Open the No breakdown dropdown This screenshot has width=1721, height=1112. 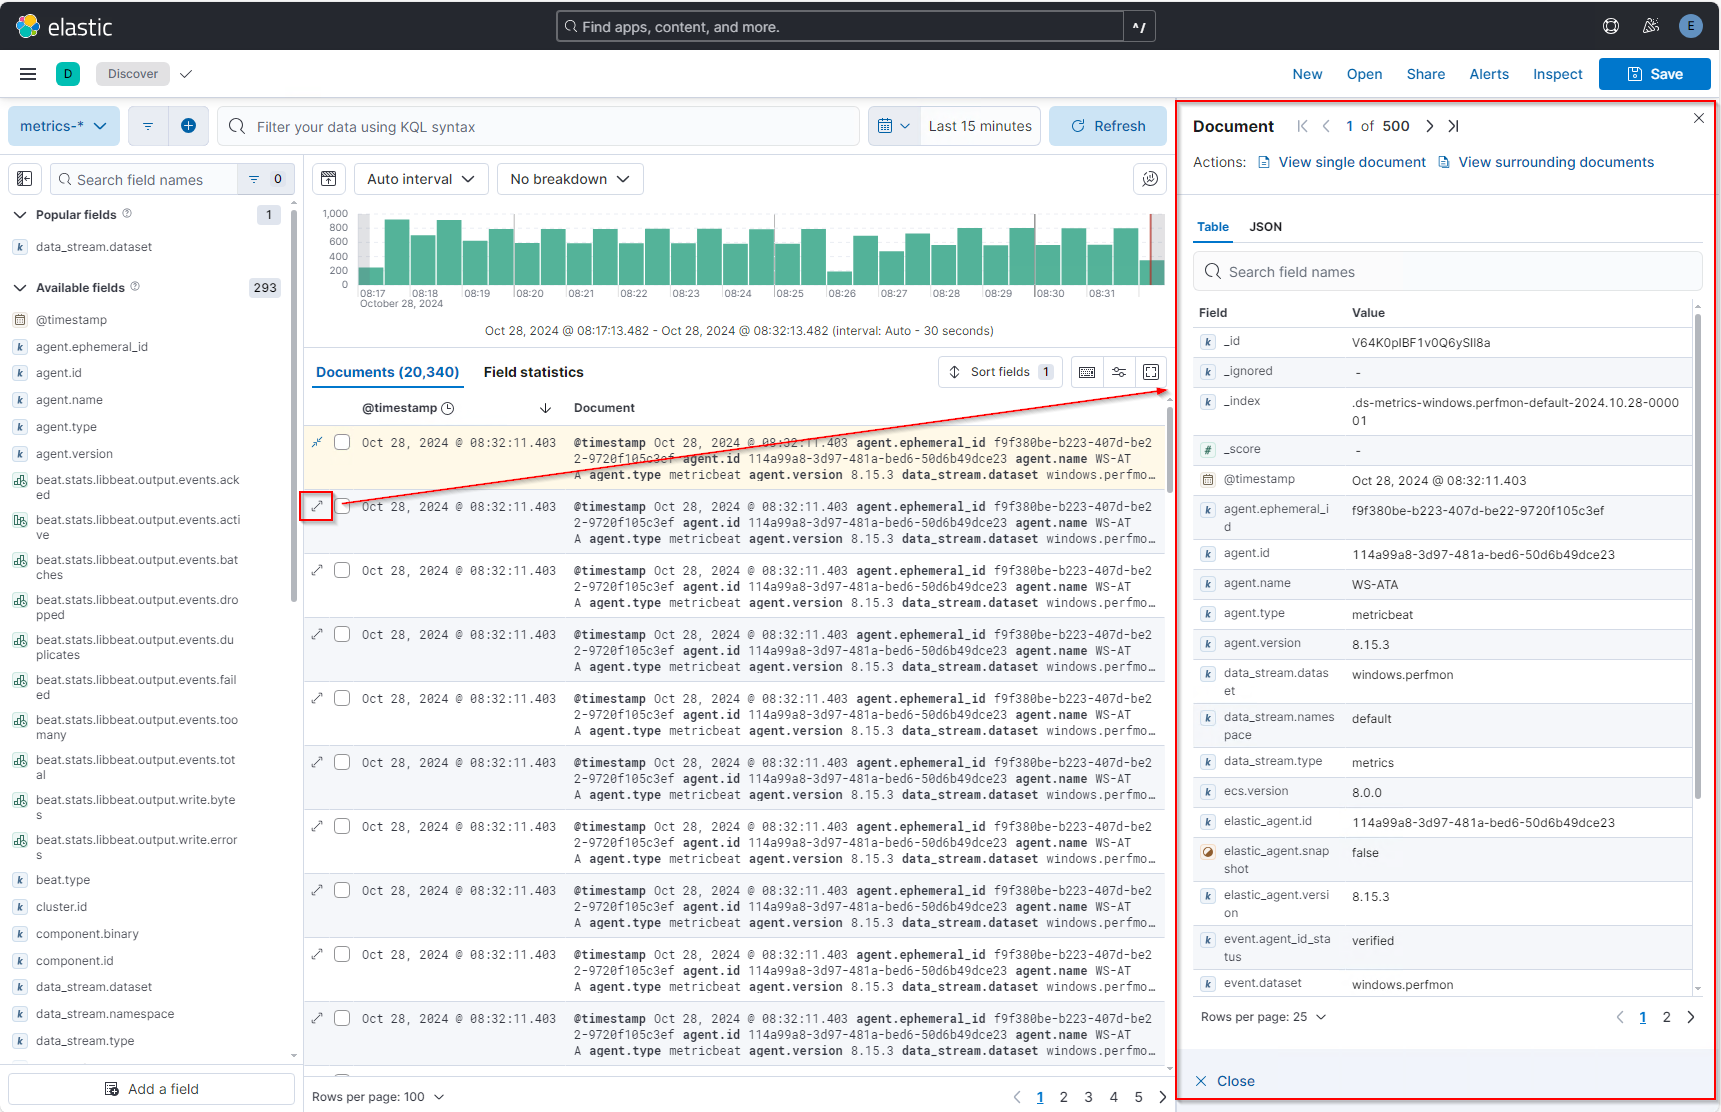(x=570, y=179)
